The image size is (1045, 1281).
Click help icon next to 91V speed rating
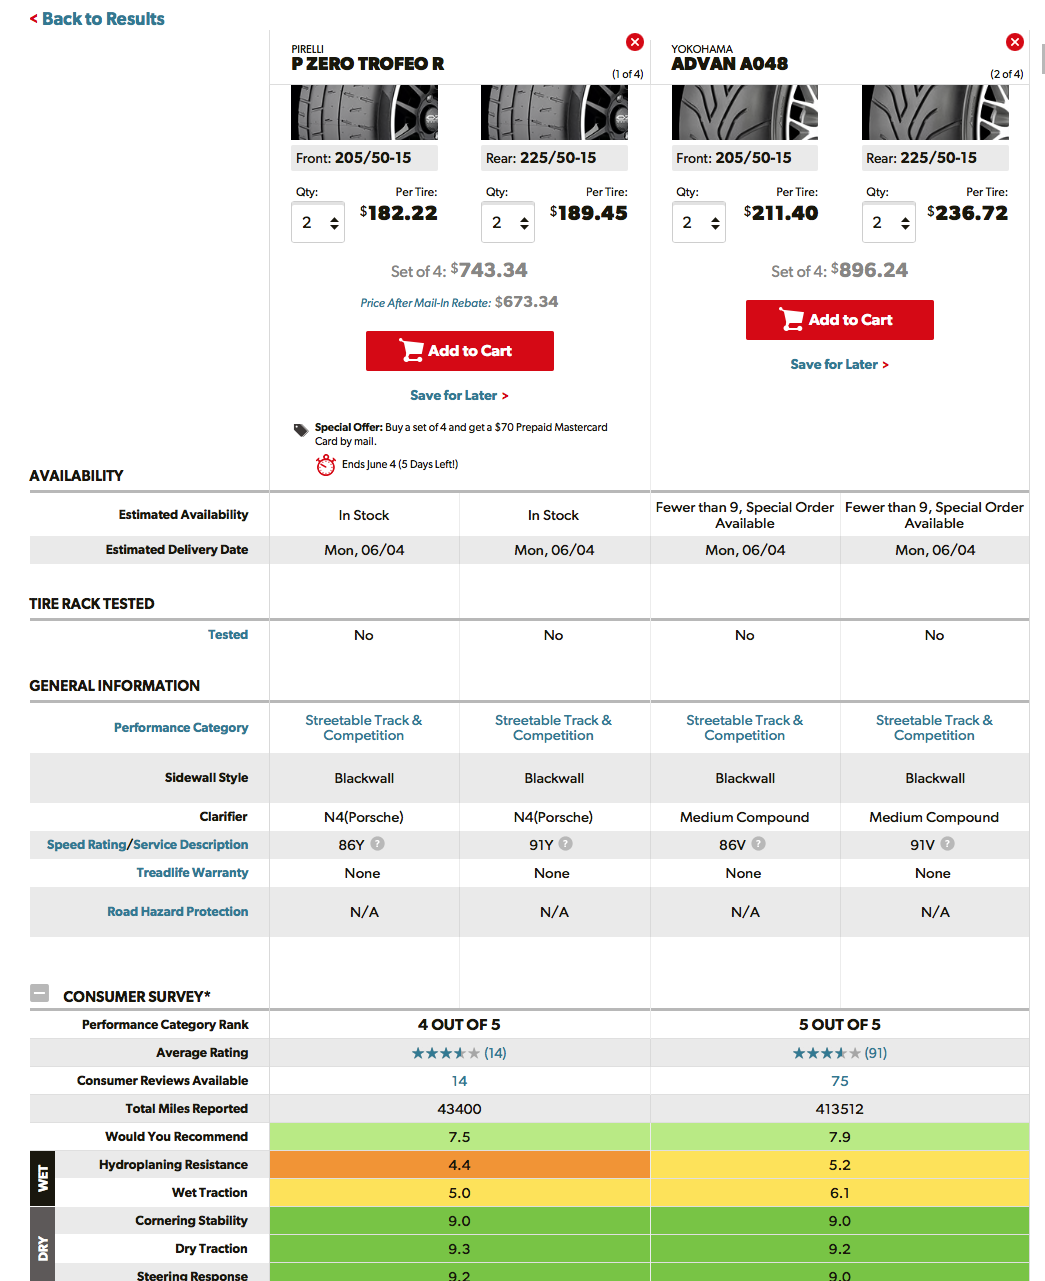(x=947, y=844)
